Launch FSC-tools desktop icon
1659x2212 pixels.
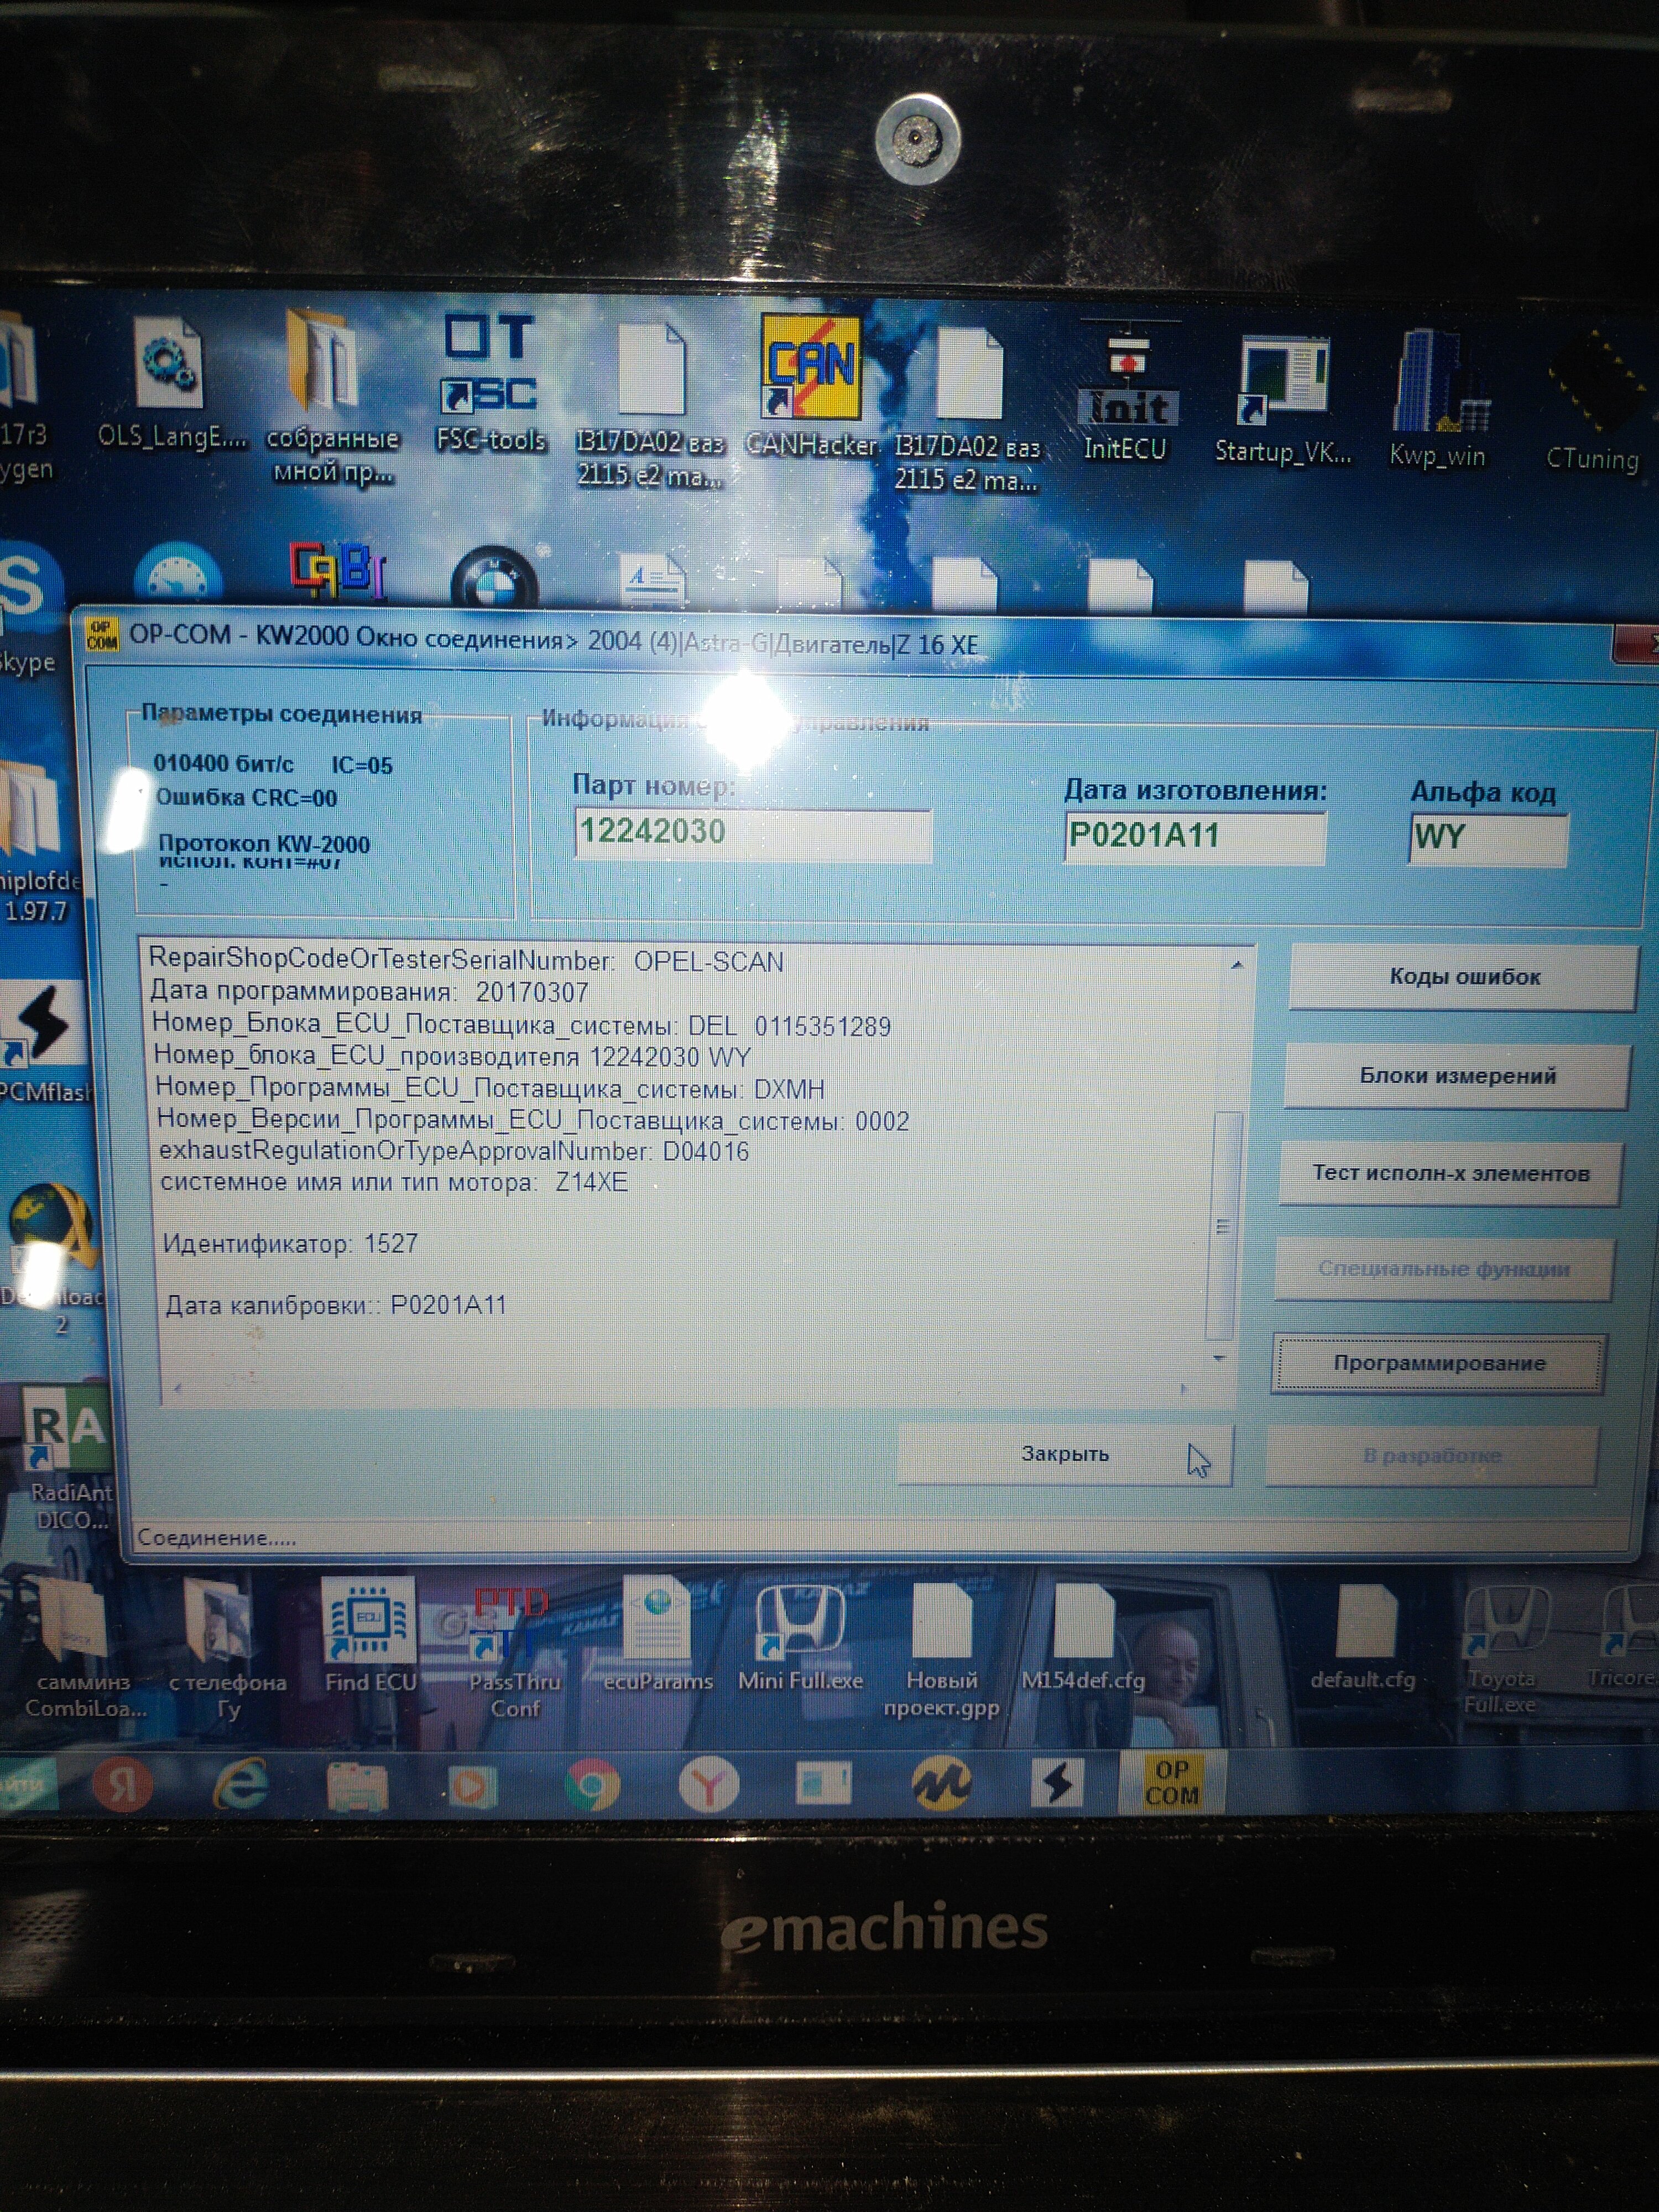490,365
